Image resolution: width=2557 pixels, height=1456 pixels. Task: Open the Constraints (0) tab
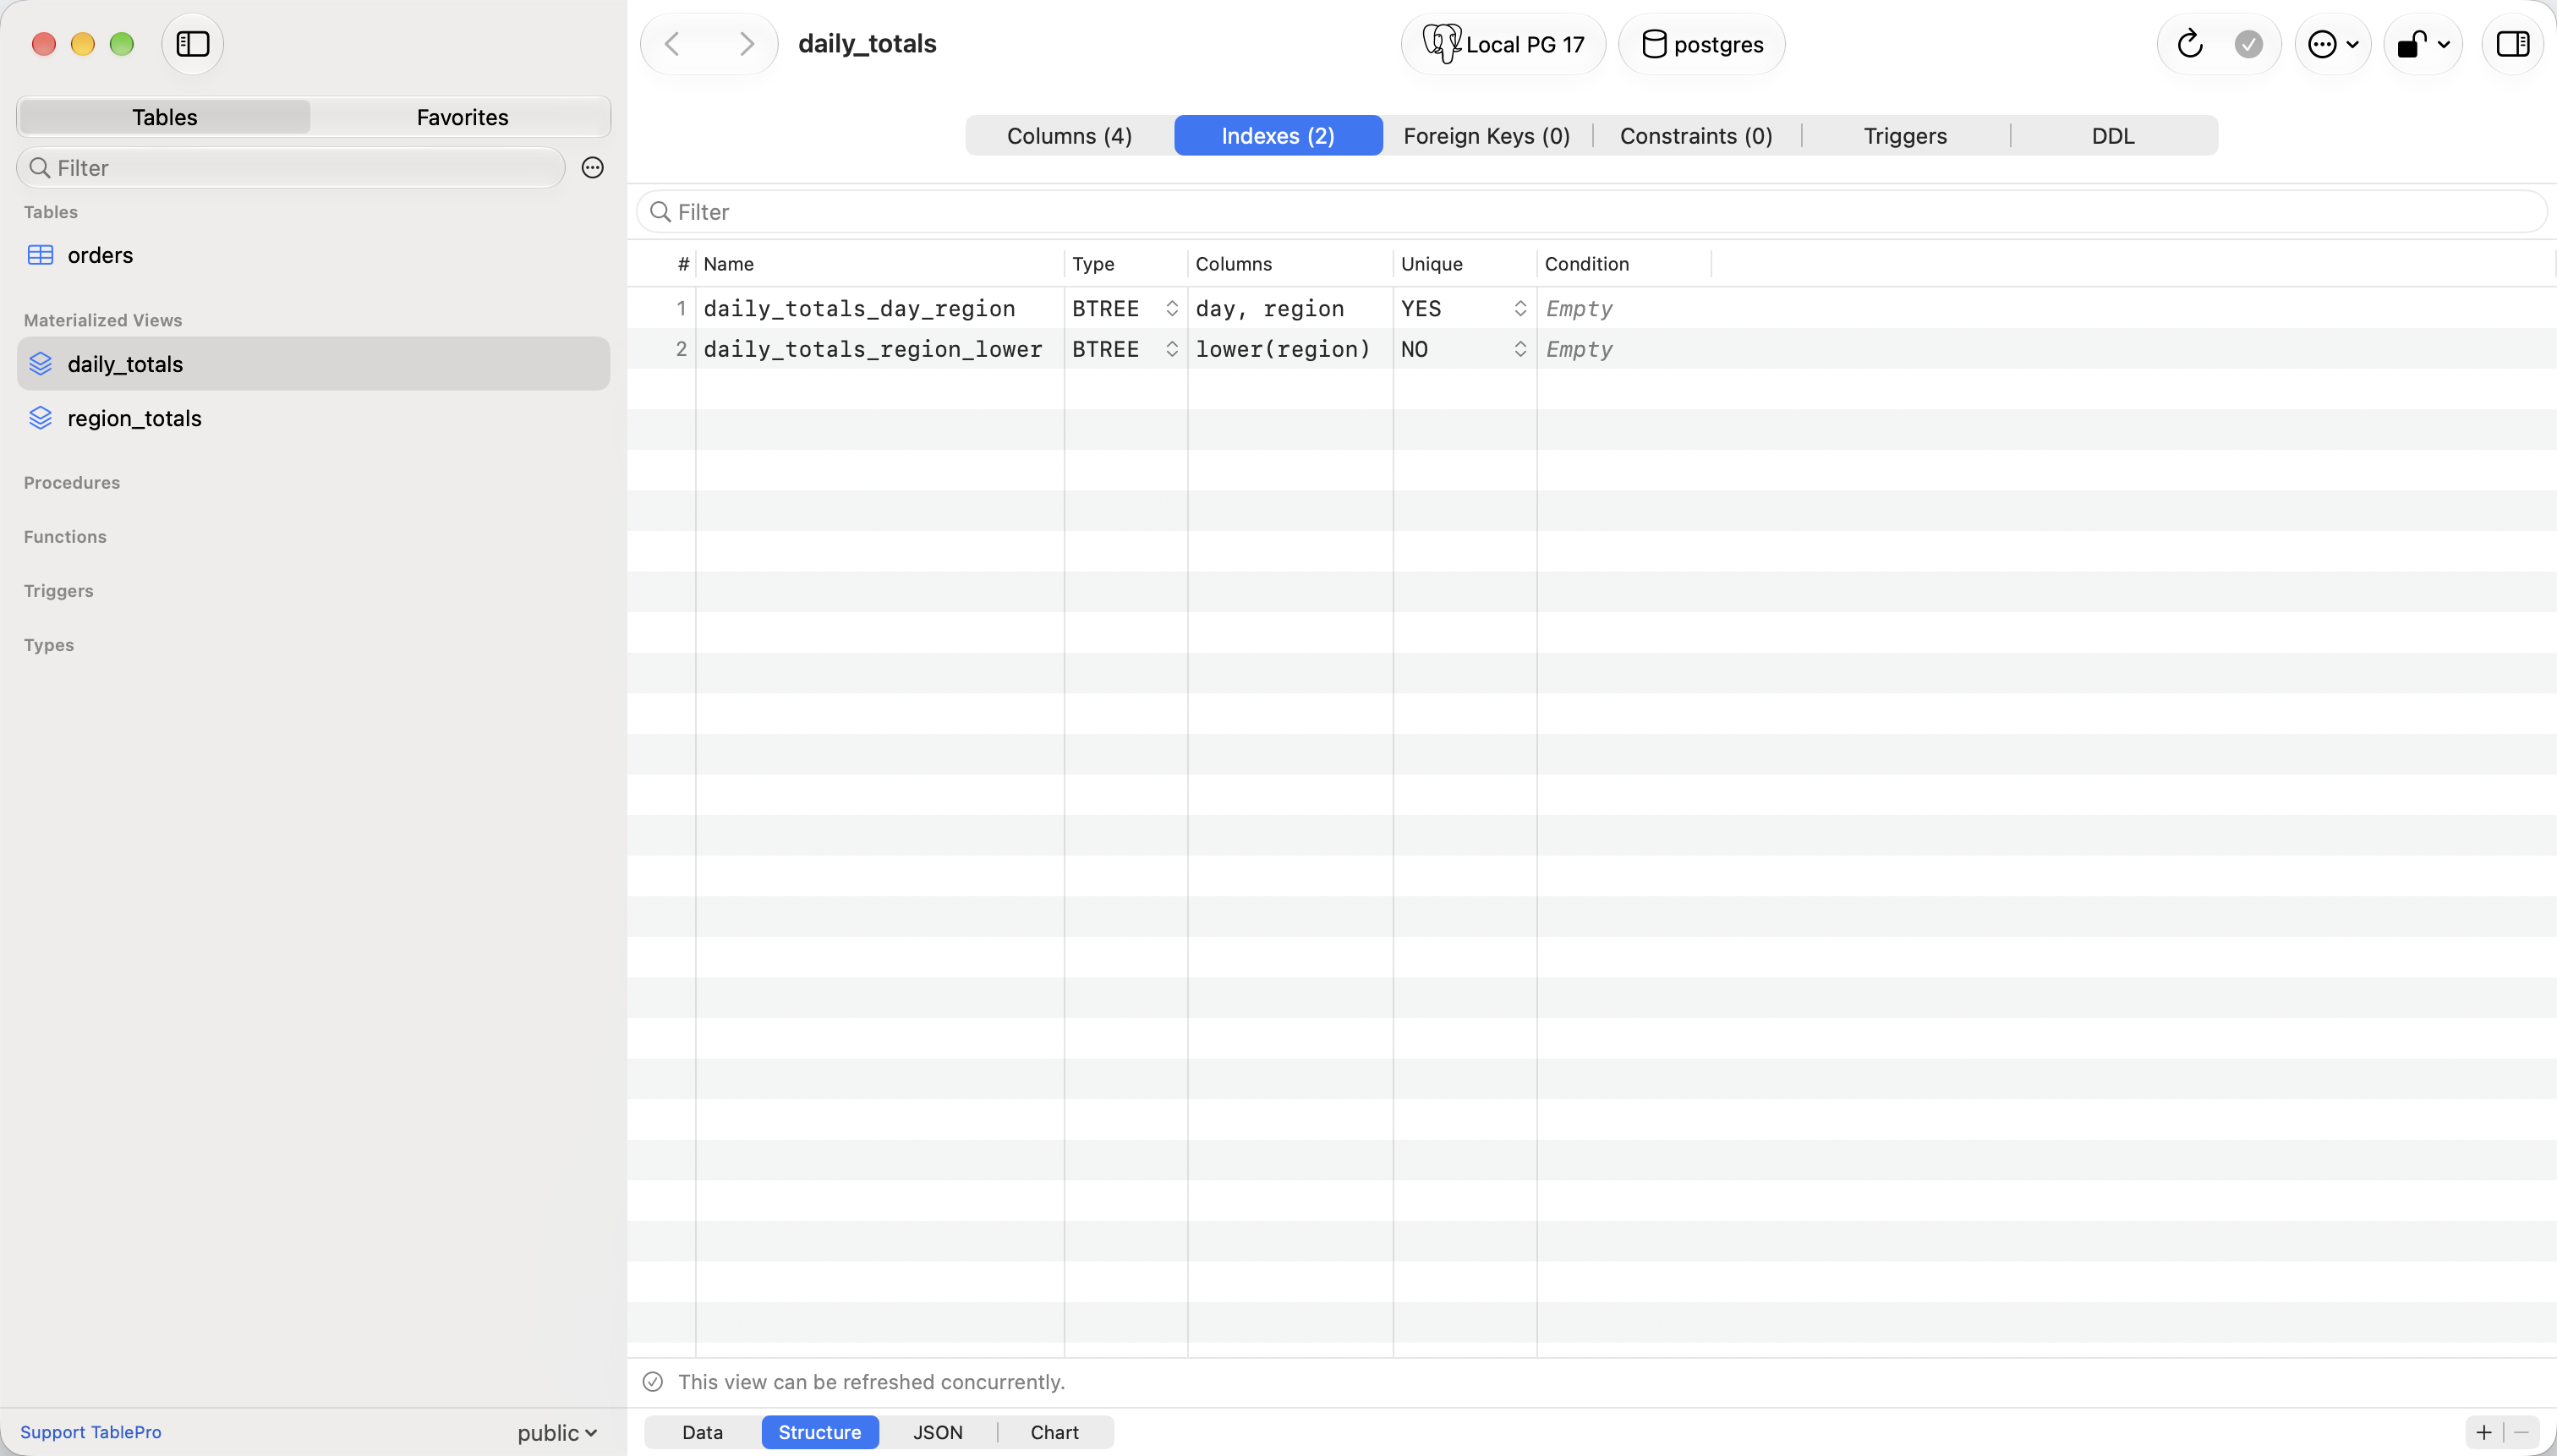(1696, 136)
